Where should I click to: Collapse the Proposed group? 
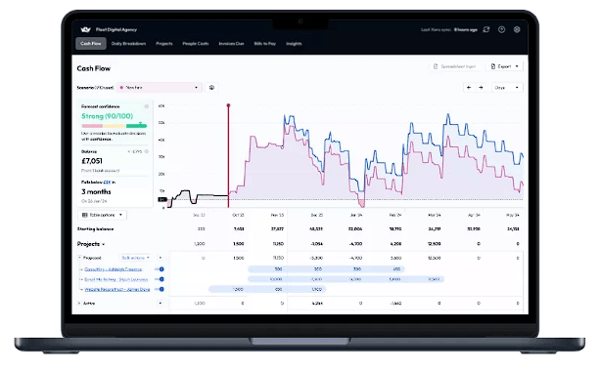(x=80, y=258)
